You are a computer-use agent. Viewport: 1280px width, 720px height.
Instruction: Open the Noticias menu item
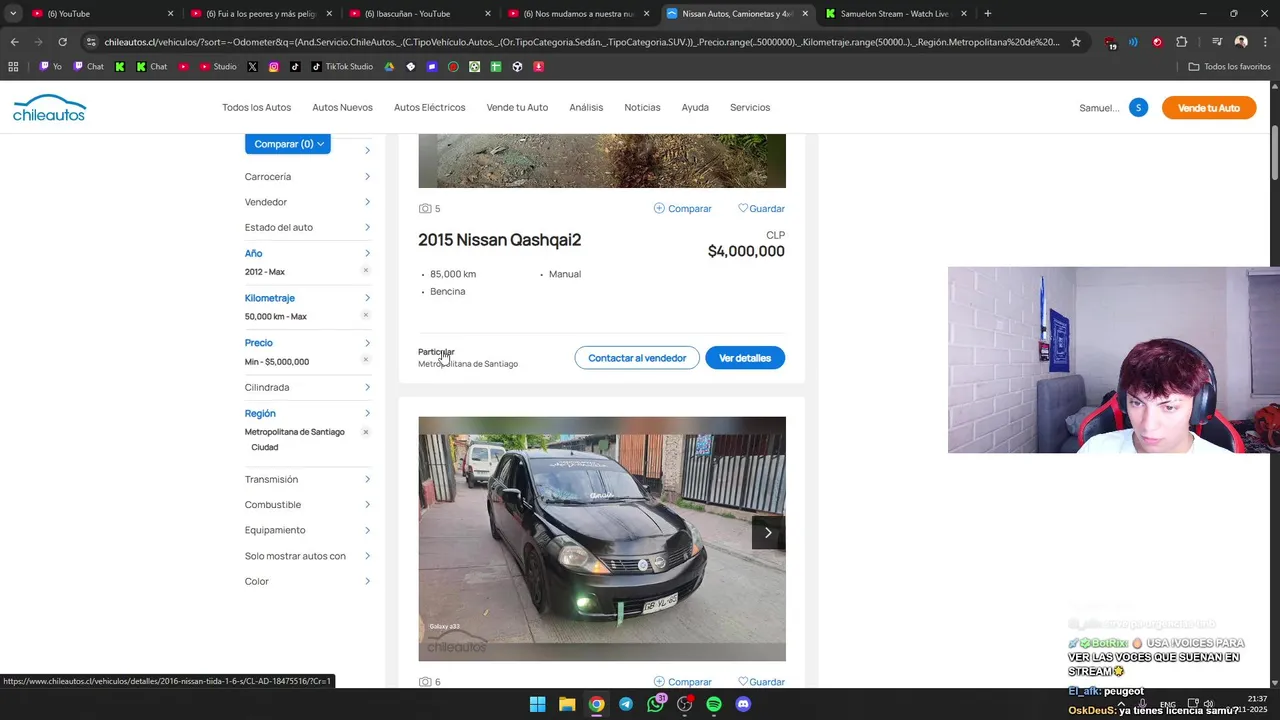[642, 108]
